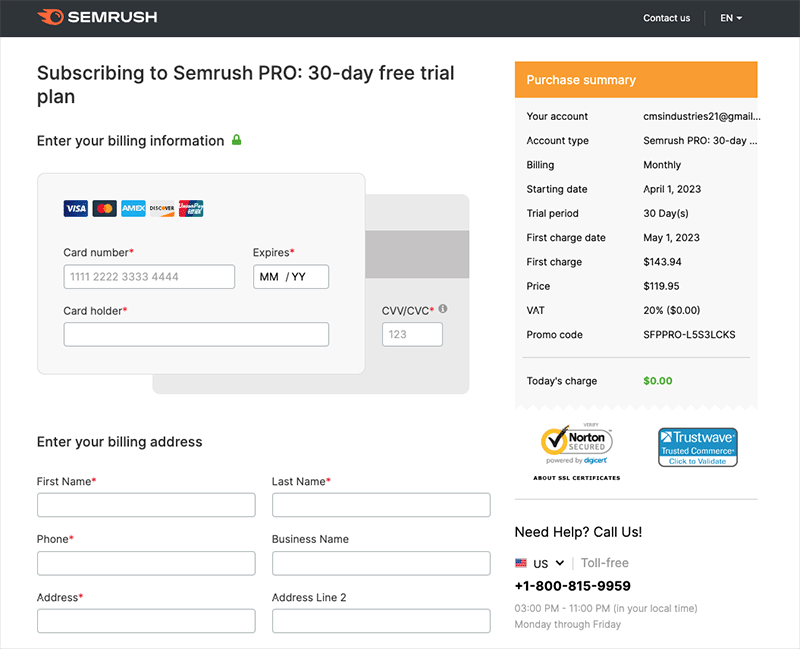
Task: Open the US phone region dropdown
Action: pyautogui.click(x=549, y=563)
